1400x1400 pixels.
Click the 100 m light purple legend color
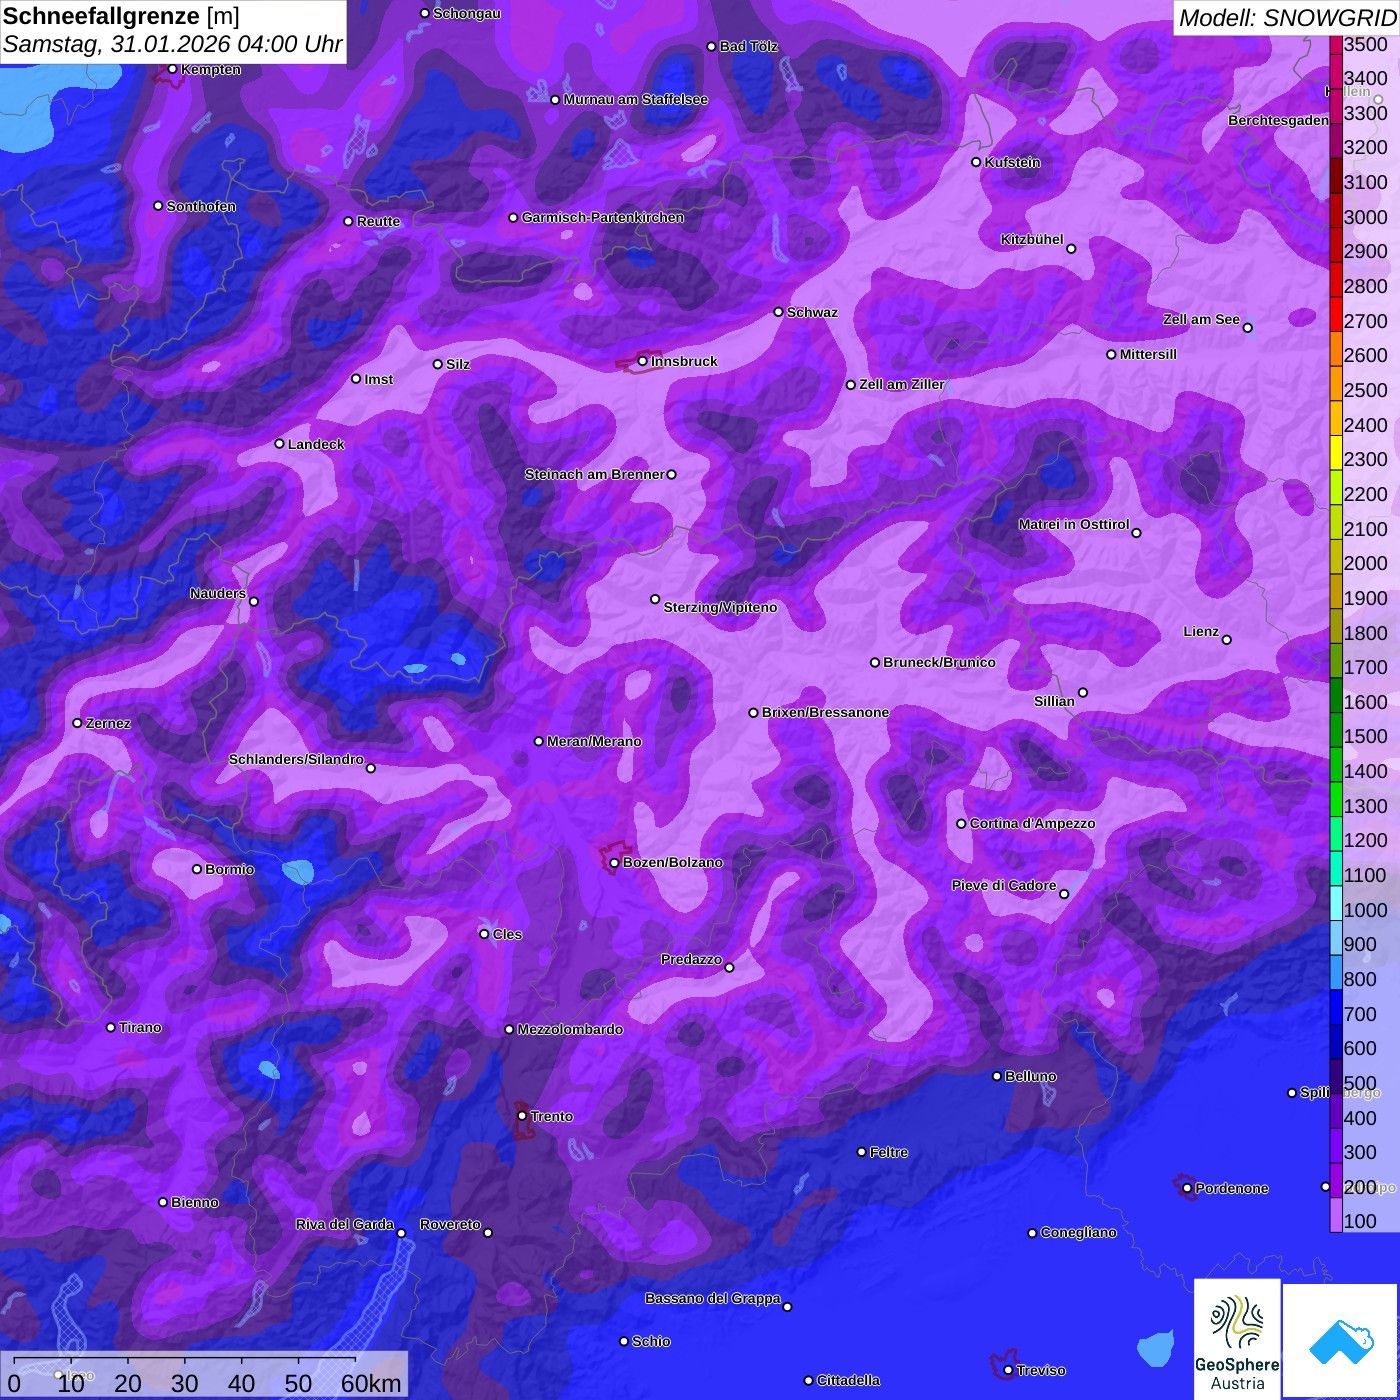tap(1336, 1215)
